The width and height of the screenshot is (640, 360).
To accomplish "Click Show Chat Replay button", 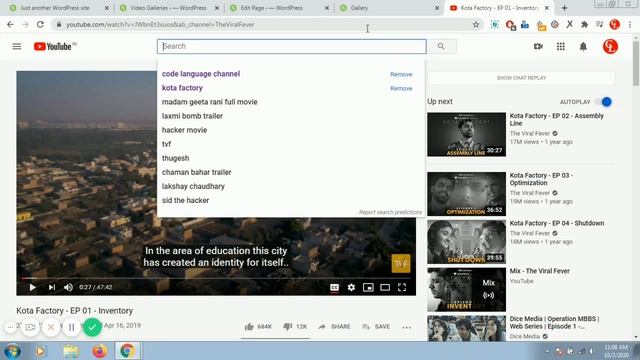I will point(521,78).
